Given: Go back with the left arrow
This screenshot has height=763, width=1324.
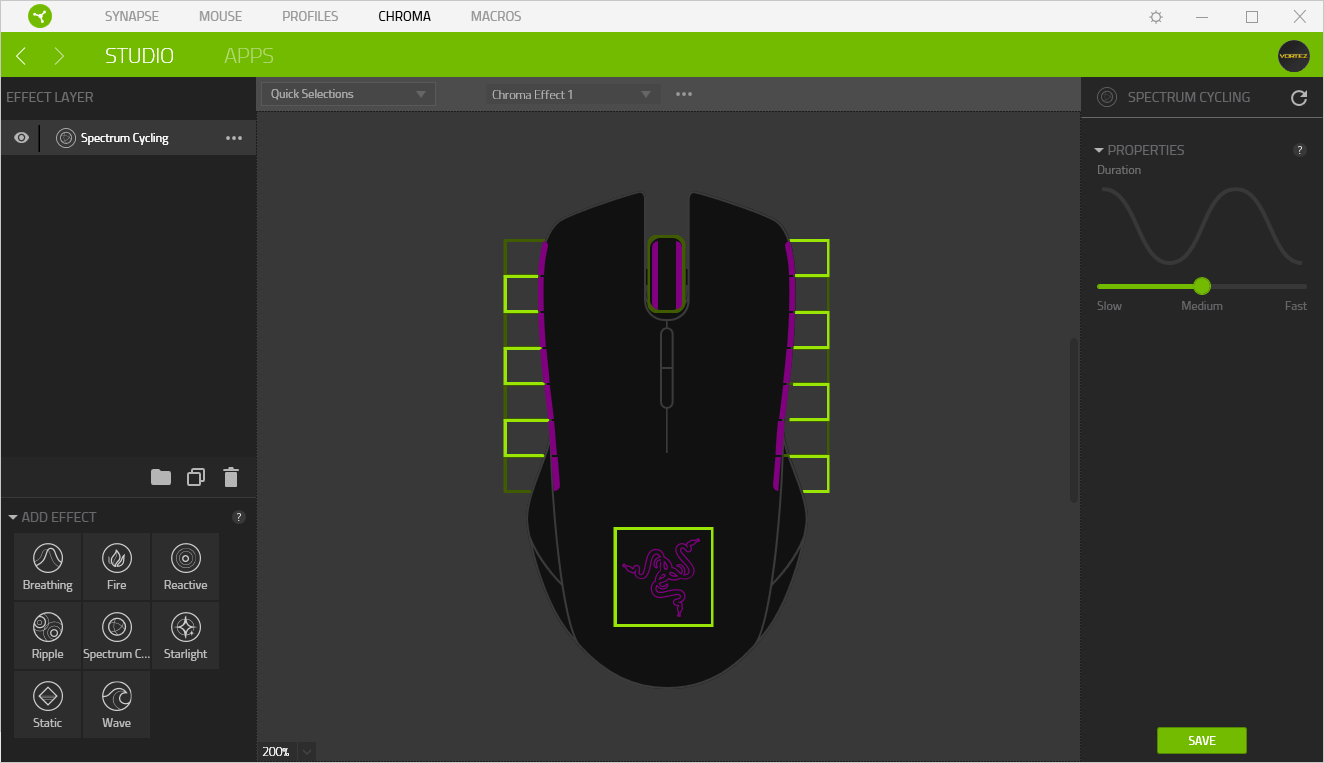Looking at the screenshot, I should pyautogui.click(x=21, y=56).
